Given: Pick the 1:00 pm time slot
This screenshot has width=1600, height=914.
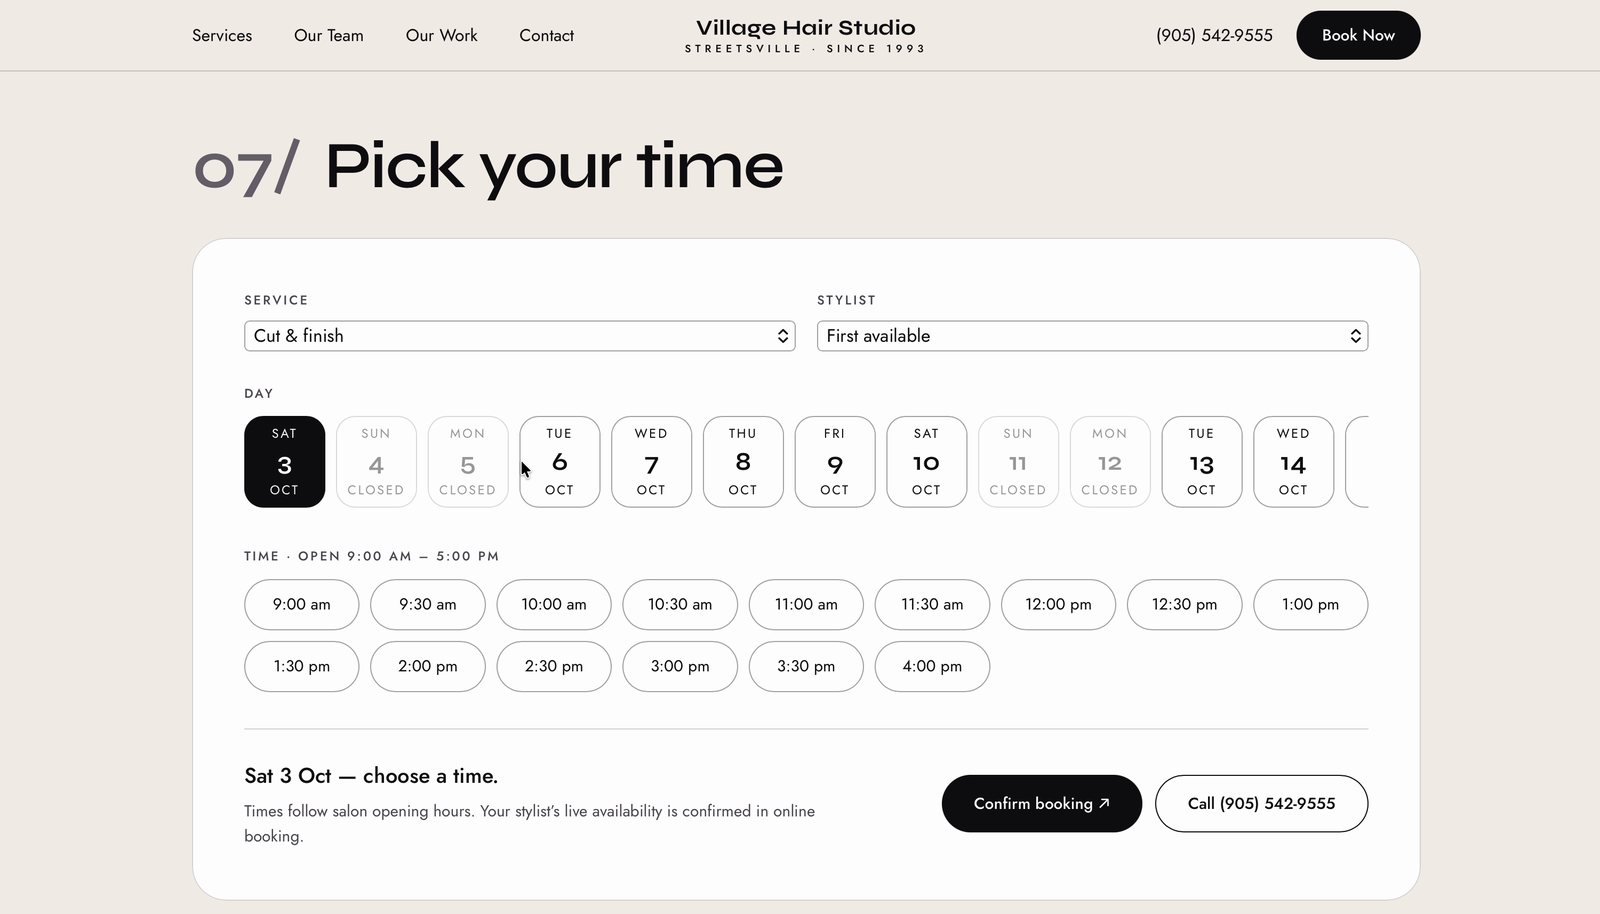Looking at the screenshot, I should pos(1311,605).
